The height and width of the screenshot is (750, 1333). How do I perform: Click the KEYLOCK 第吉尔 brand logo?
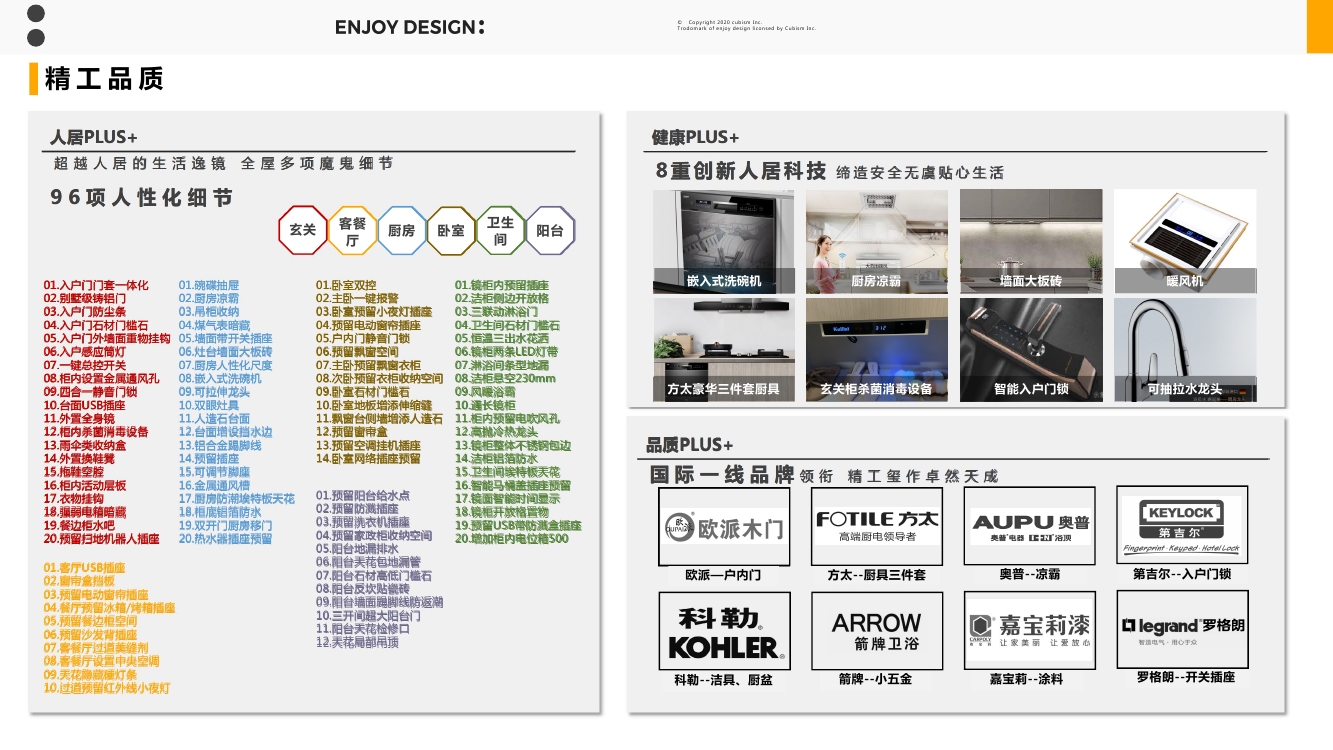tap(1182, 526)
